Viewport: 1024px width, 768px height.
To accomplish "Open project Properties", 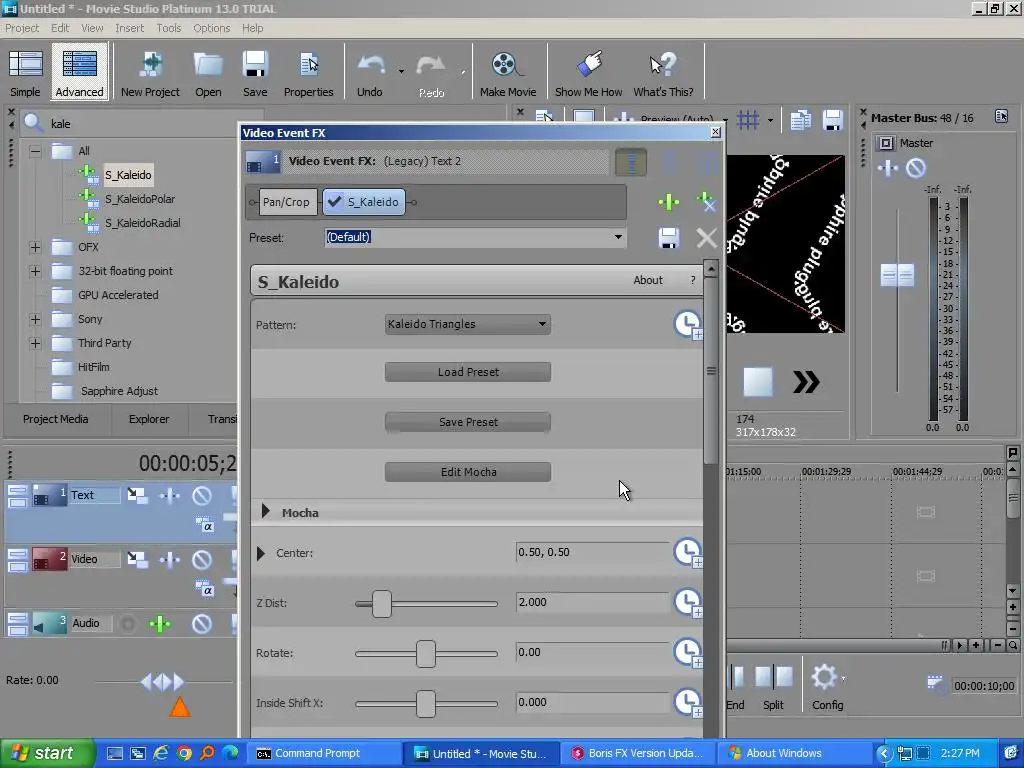I will (x=308, y=73).
